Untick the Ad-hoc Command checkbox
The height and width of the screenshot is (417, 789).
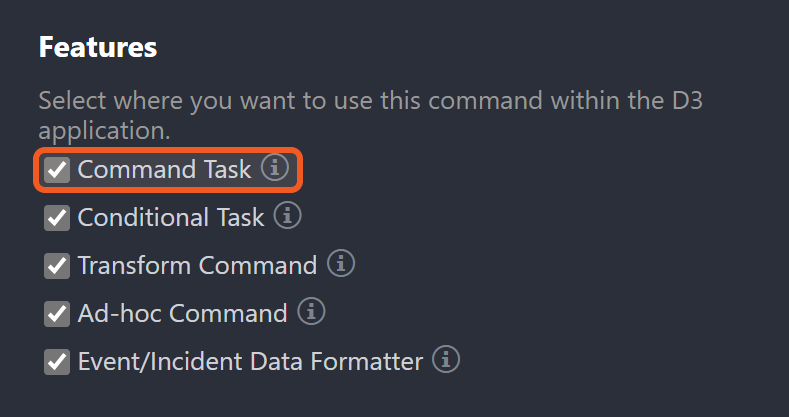57,314
